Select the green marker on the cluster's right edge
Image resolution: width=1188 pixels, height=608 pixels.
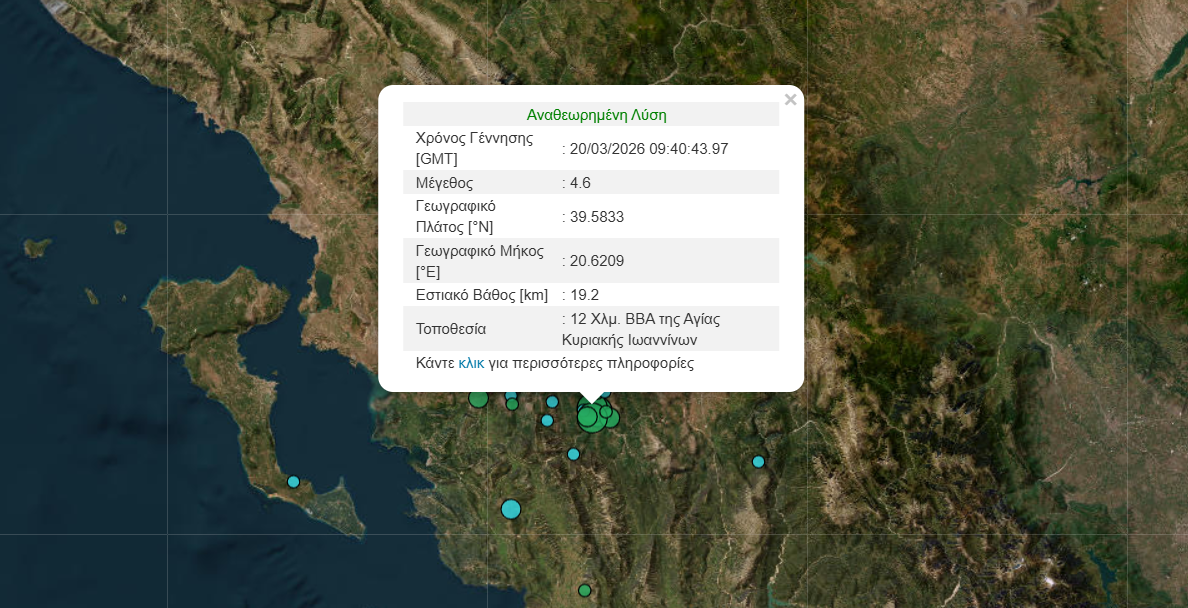pyautogui.click(x=611, y=418)
